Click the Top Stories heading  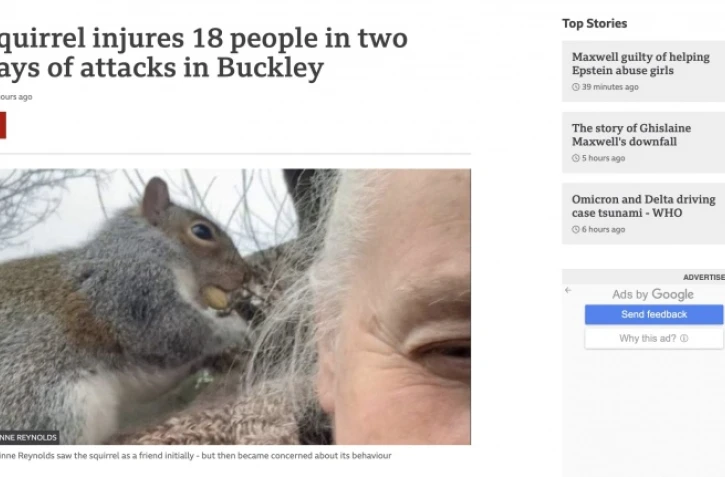pyautogui.click(x=595, y=24)
